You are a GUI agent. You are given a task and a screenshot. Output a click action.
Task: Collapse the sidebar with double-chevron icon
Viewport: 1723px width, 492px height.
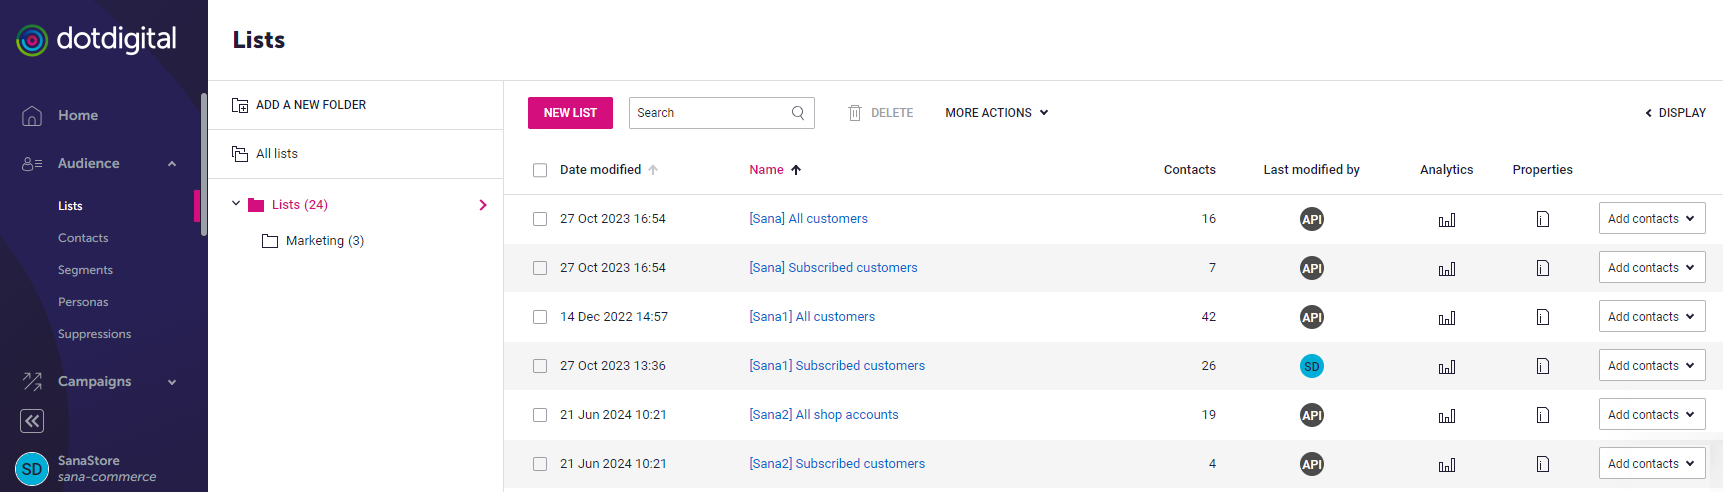[x=32, y=421]
